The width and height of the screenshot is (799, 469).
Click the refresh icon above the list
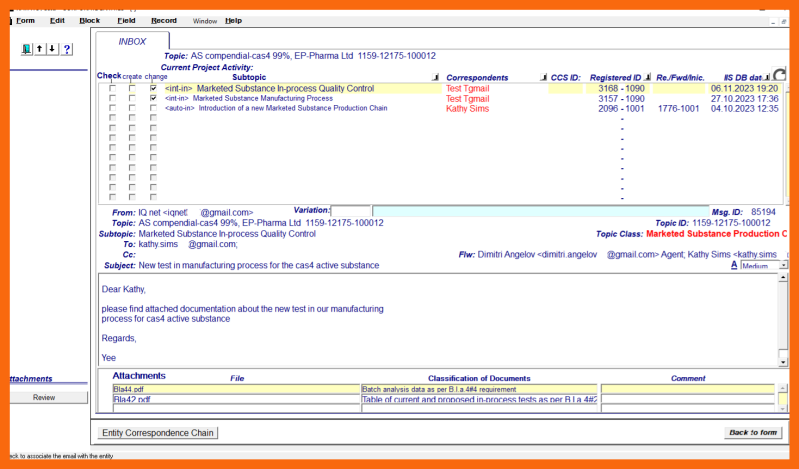tap(779, 75)
